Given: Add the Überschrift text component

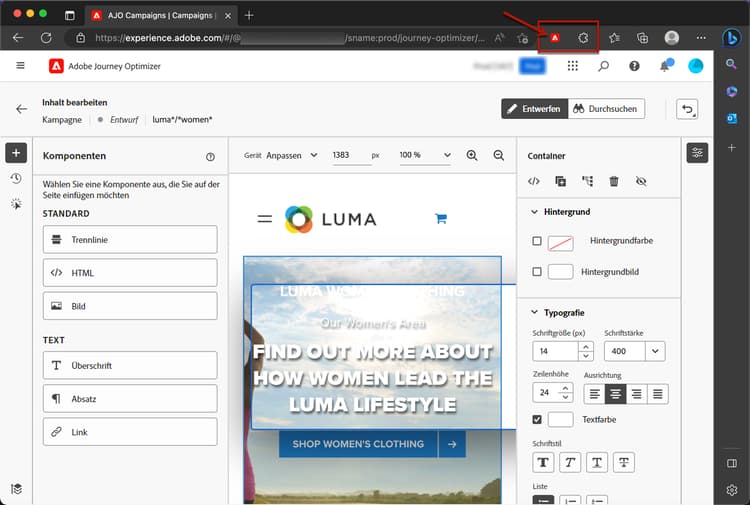Looking at the screenshot, I should tap(130, 365).
